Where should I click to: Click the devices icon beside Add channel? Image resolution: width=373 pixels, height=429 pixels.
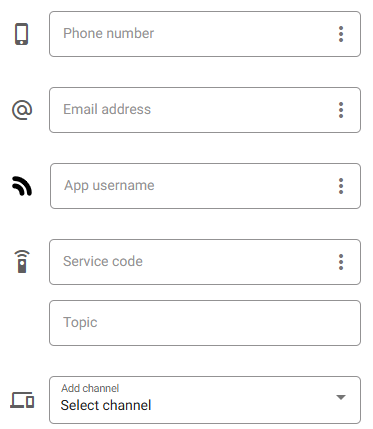coord(22,400)
